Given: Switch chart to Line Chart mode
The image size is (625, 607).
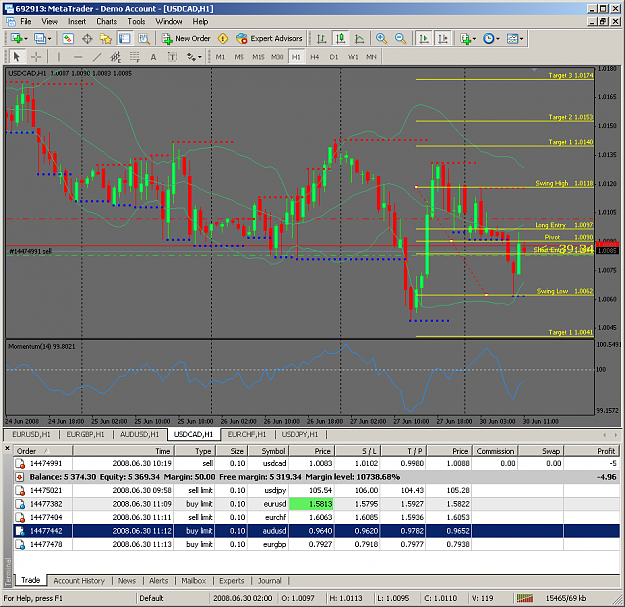Looking at the screenshot, I should click(x=360, y=39).
